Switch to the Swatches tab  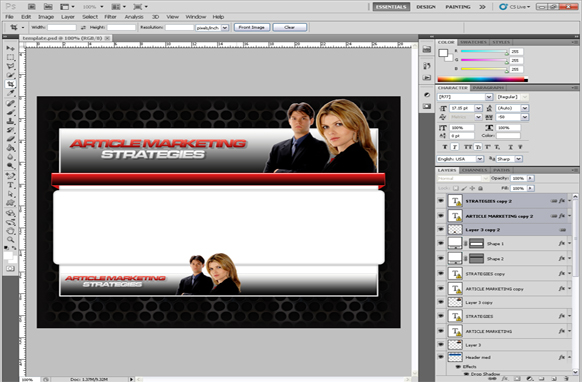coord(473,42)
